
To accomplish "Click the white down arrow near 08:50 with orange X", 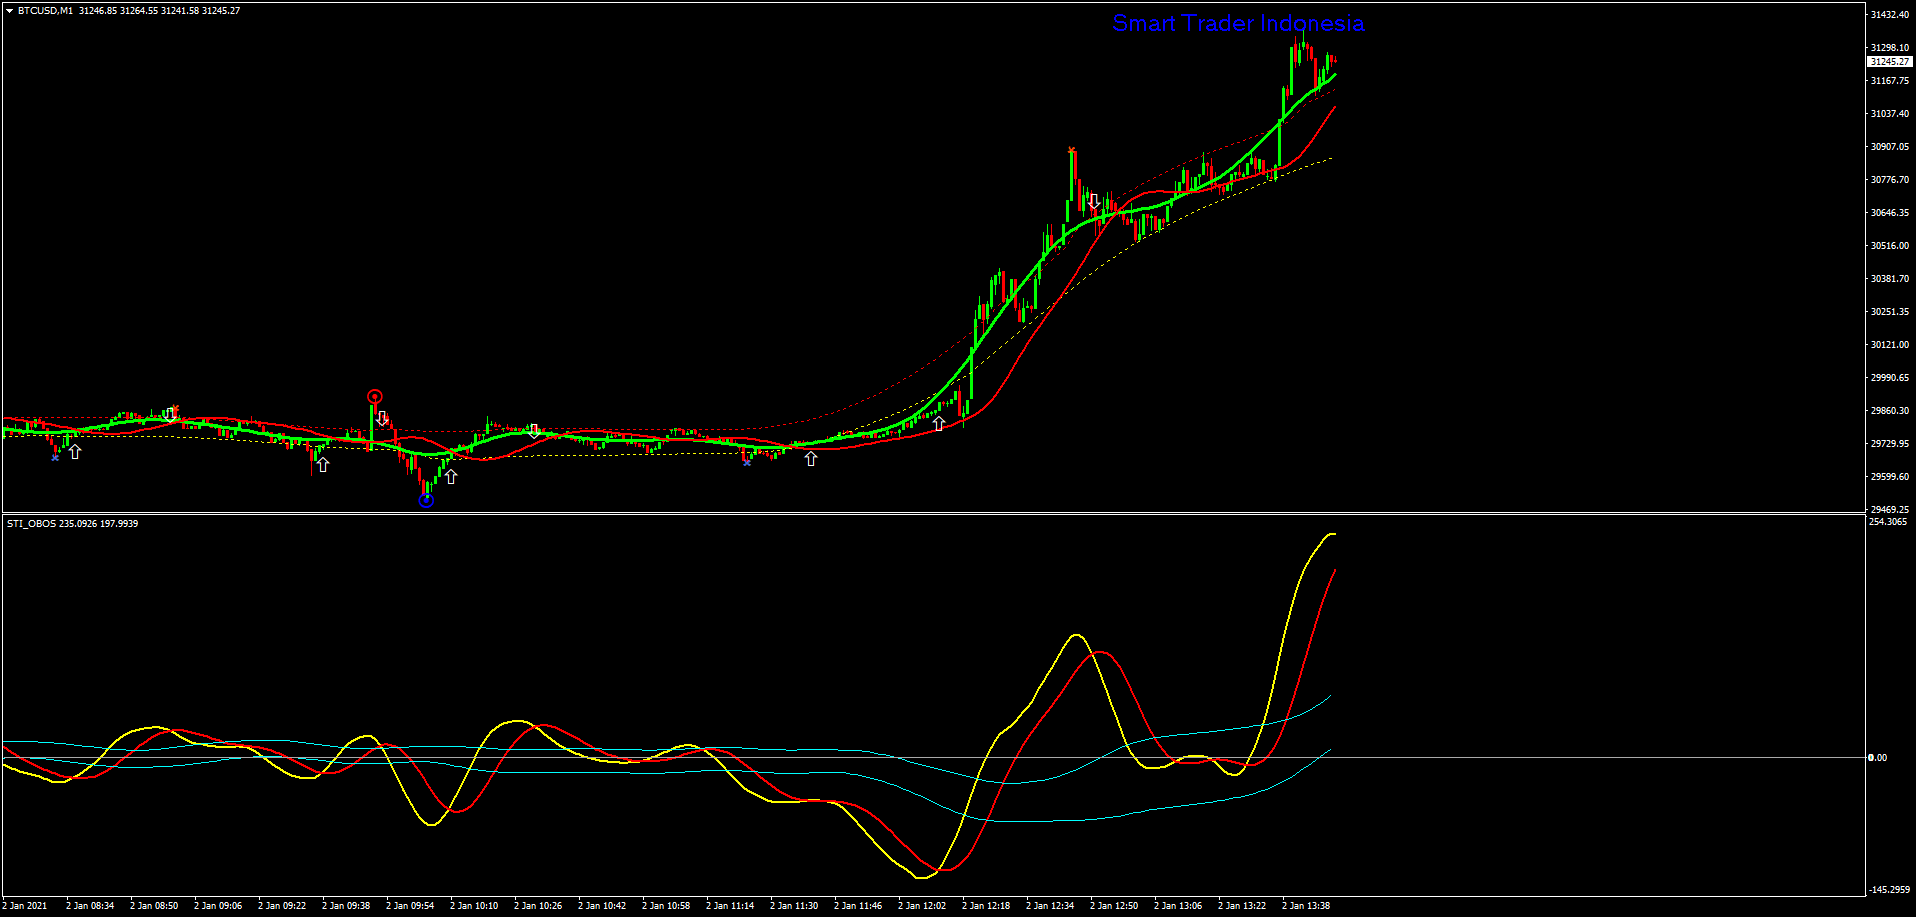I will (x=171, y=413).
